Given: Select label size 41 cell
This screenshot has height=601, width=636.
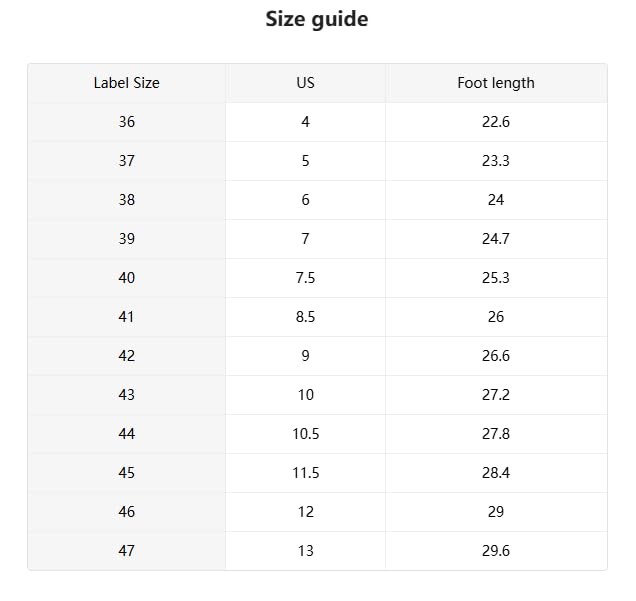Looking at the screenshot, I should click(x=127, y=317).
